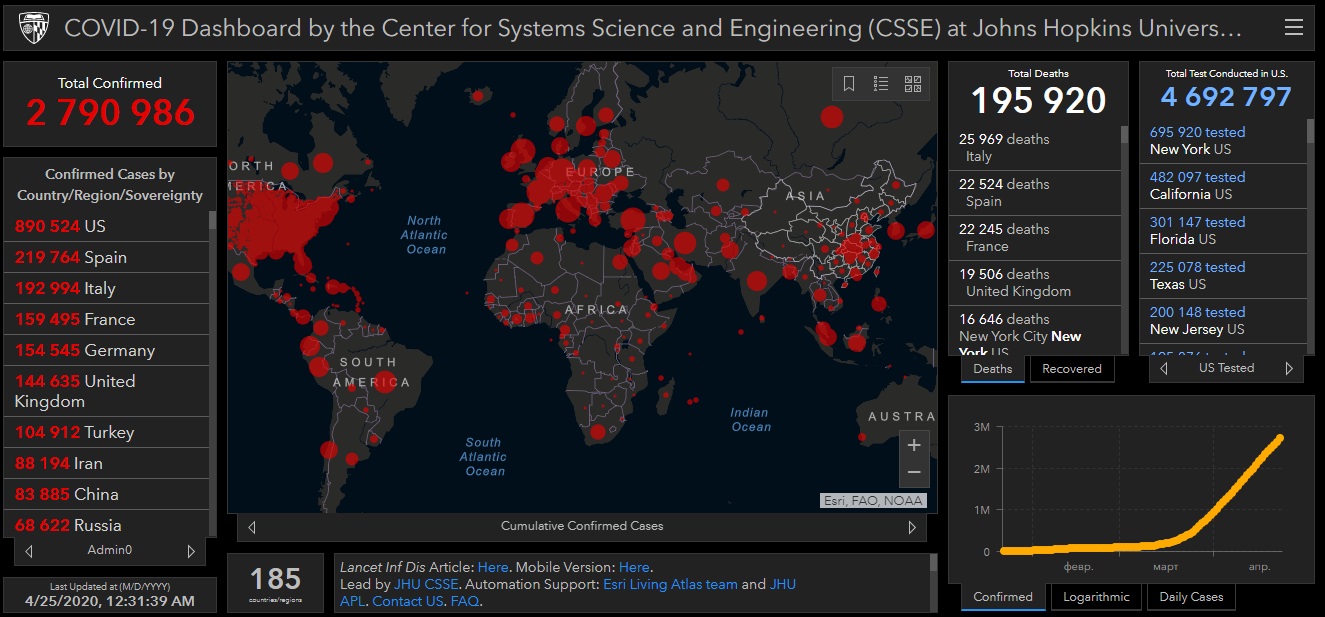The width and height of the screenshot is (1325, 617).
Task: Show the map legend list icon
Action: (881, 84)
